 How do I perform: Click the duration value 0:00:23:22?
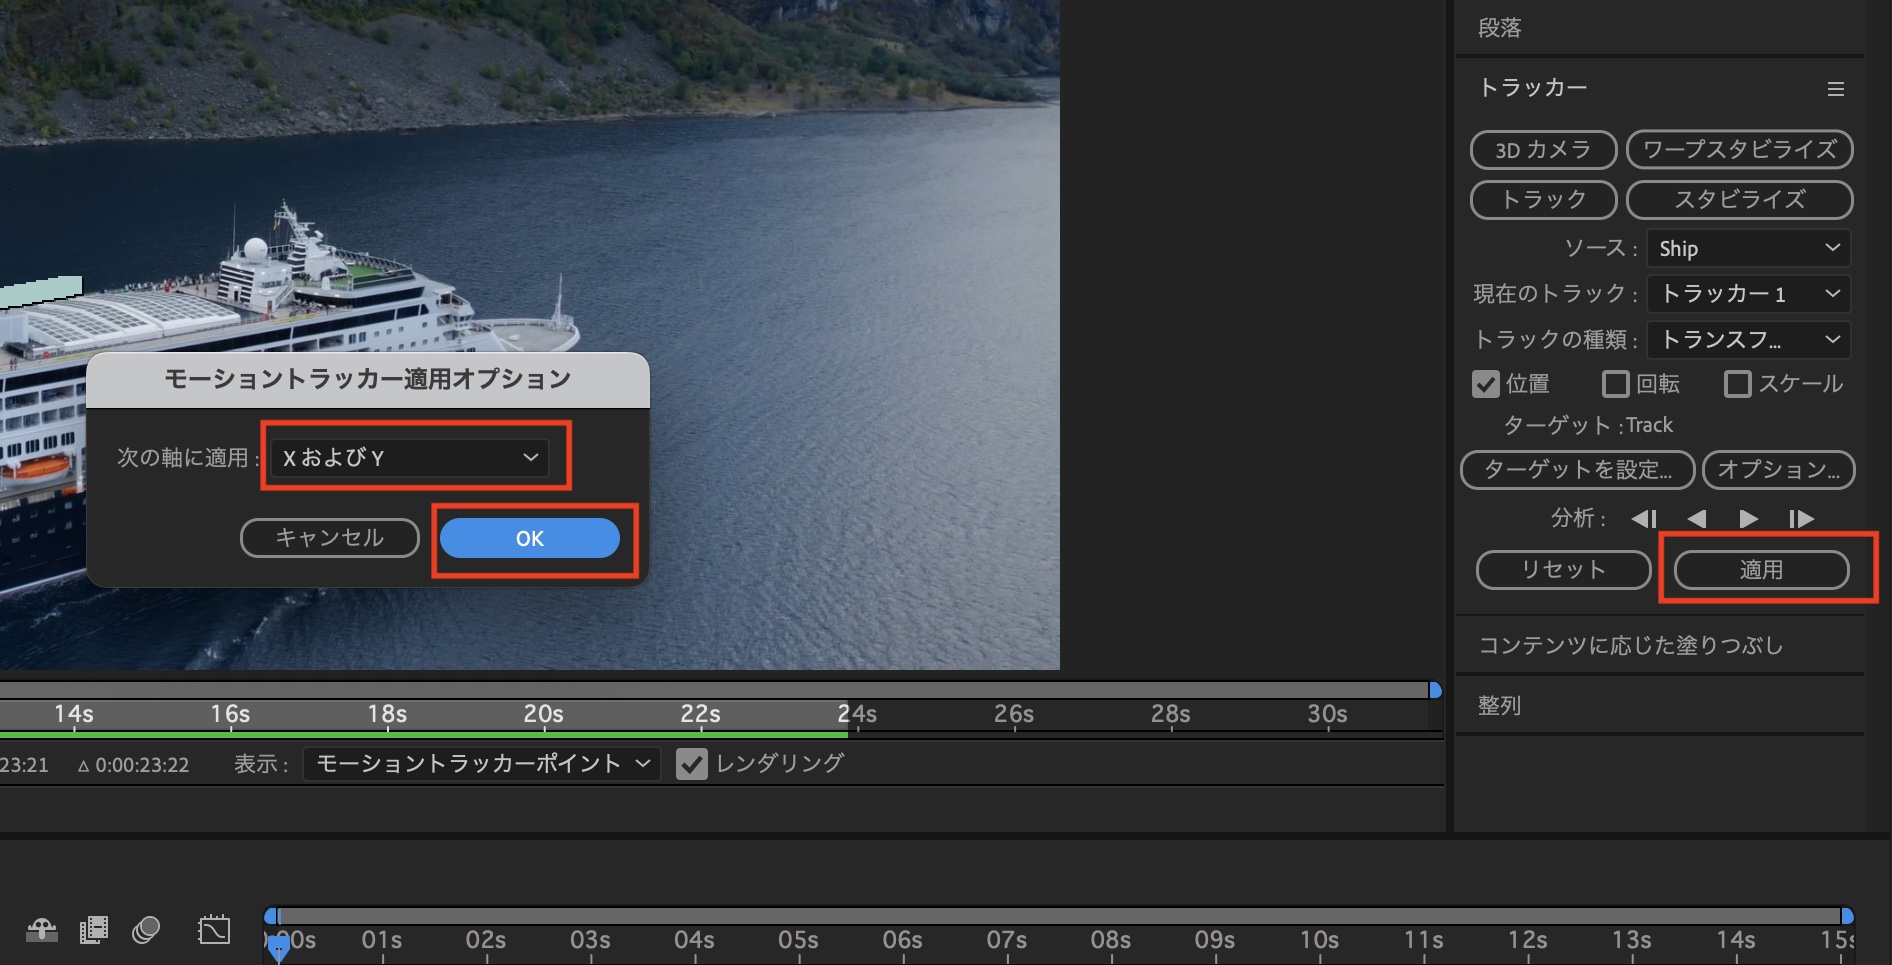[142, 765]
